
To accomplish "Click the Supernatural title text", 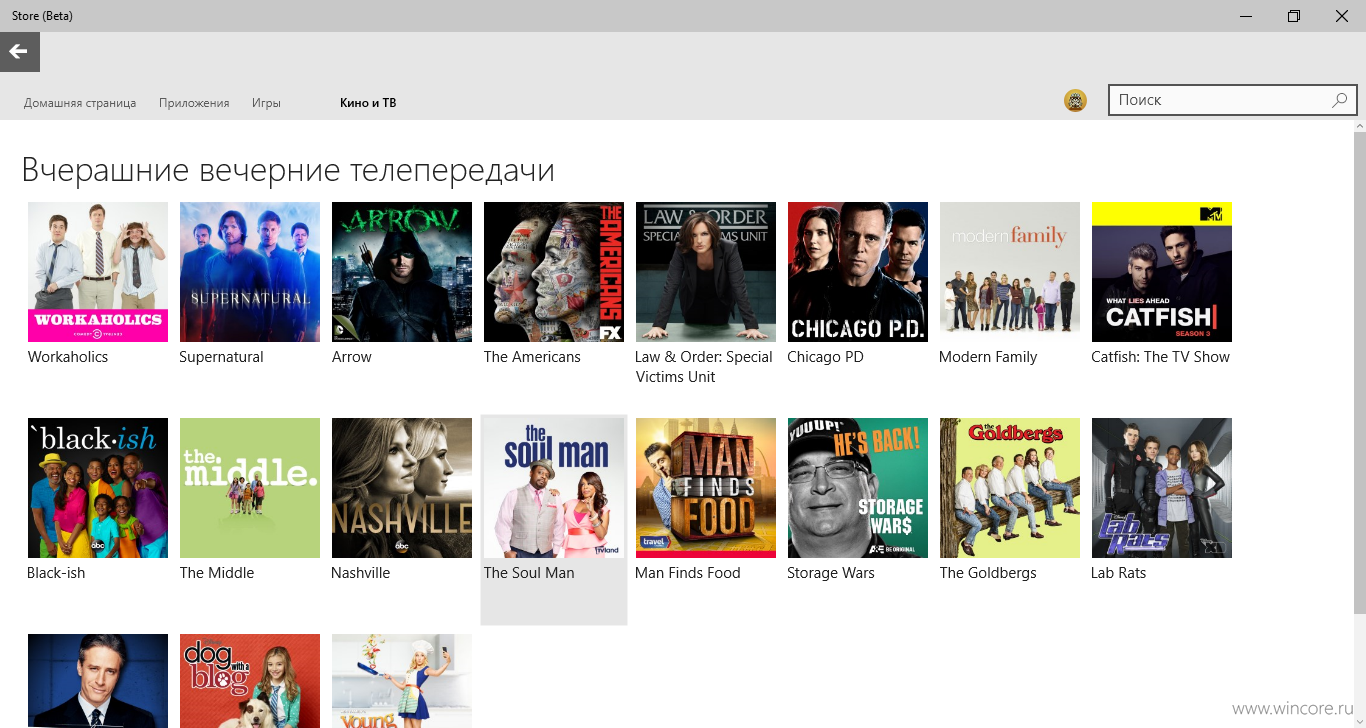I will [x=222, y=357].
